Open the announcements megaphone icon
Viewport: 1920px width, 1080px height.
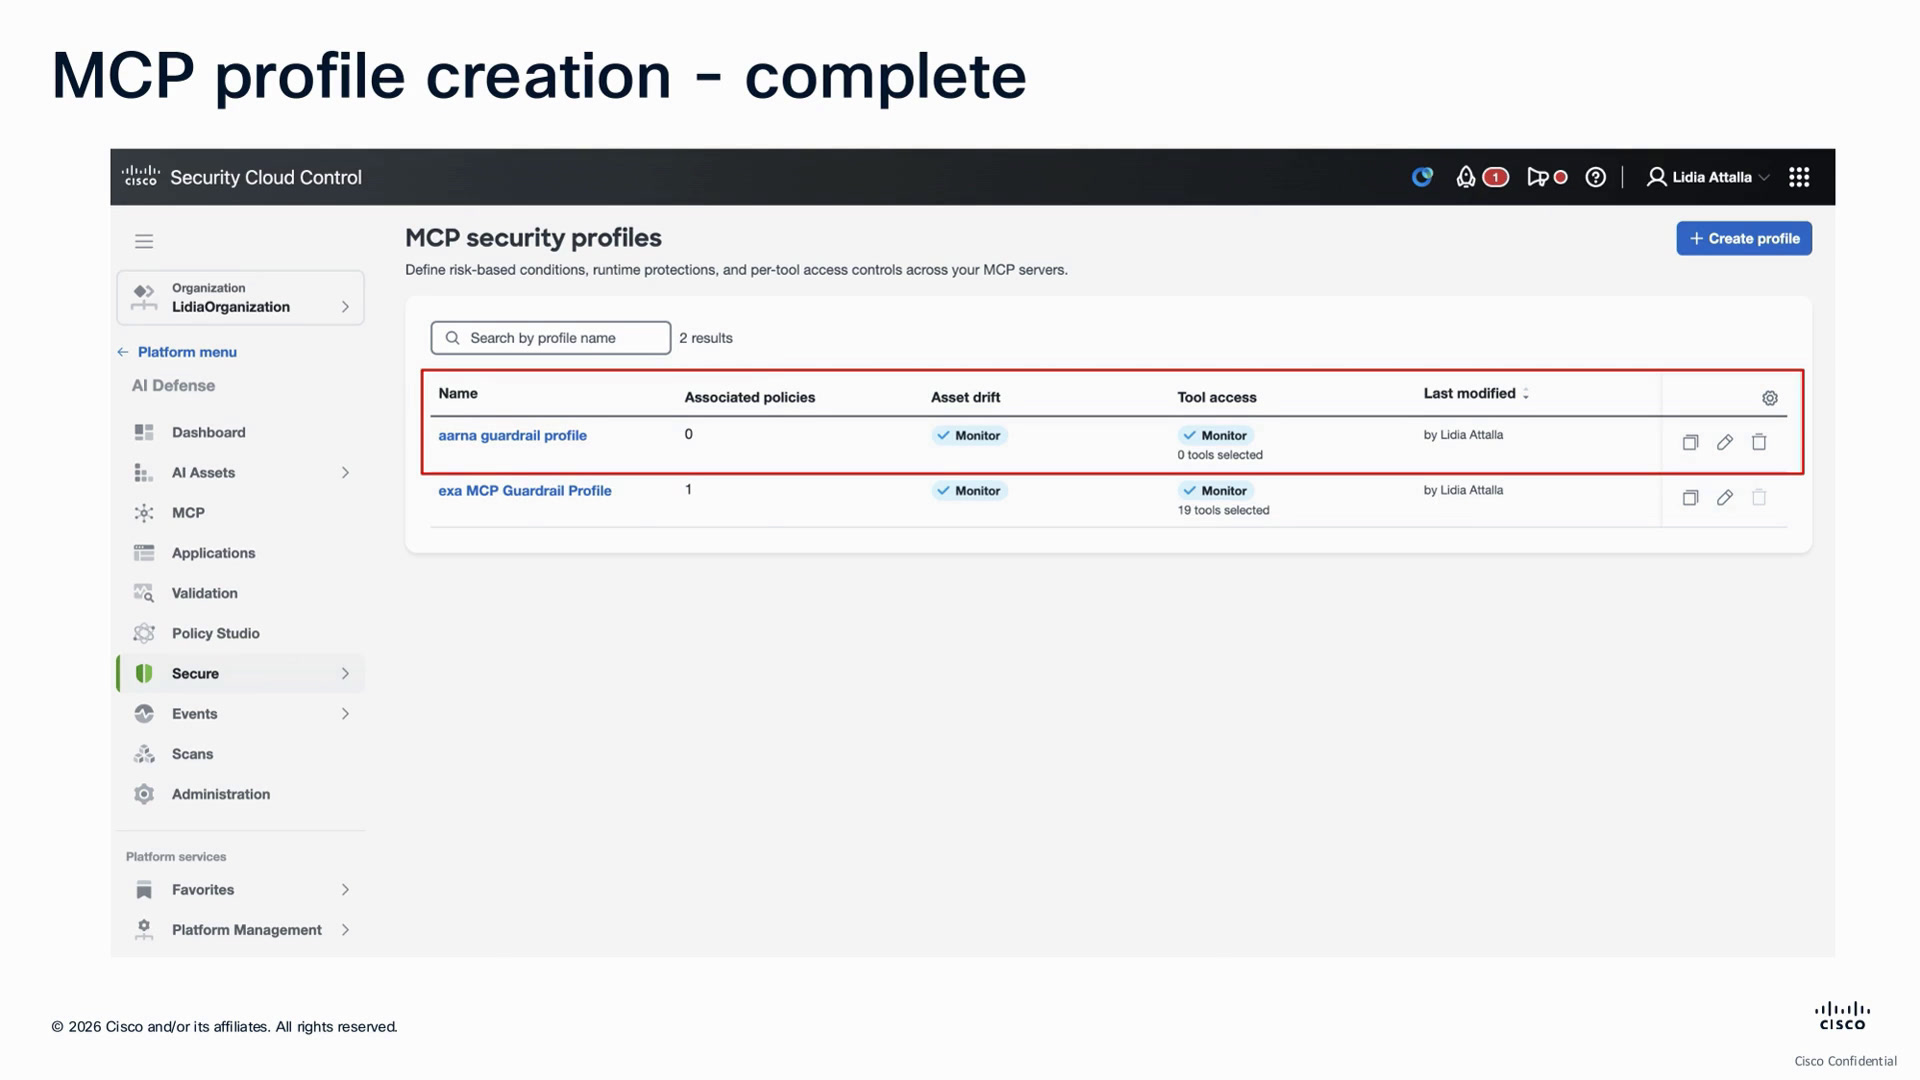coord(1546,177)
